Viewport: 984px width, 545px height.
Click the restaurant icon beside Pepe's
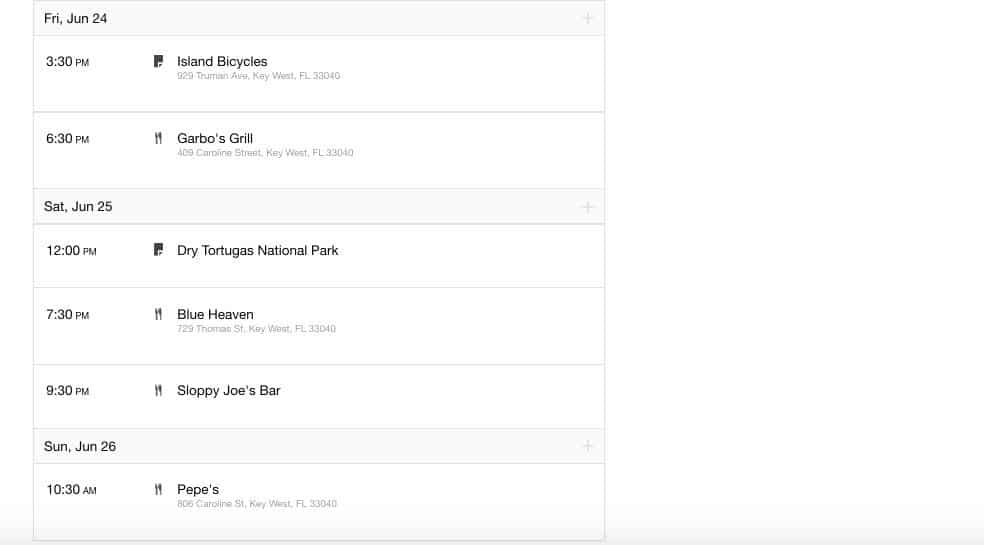[x=158, y=489]
